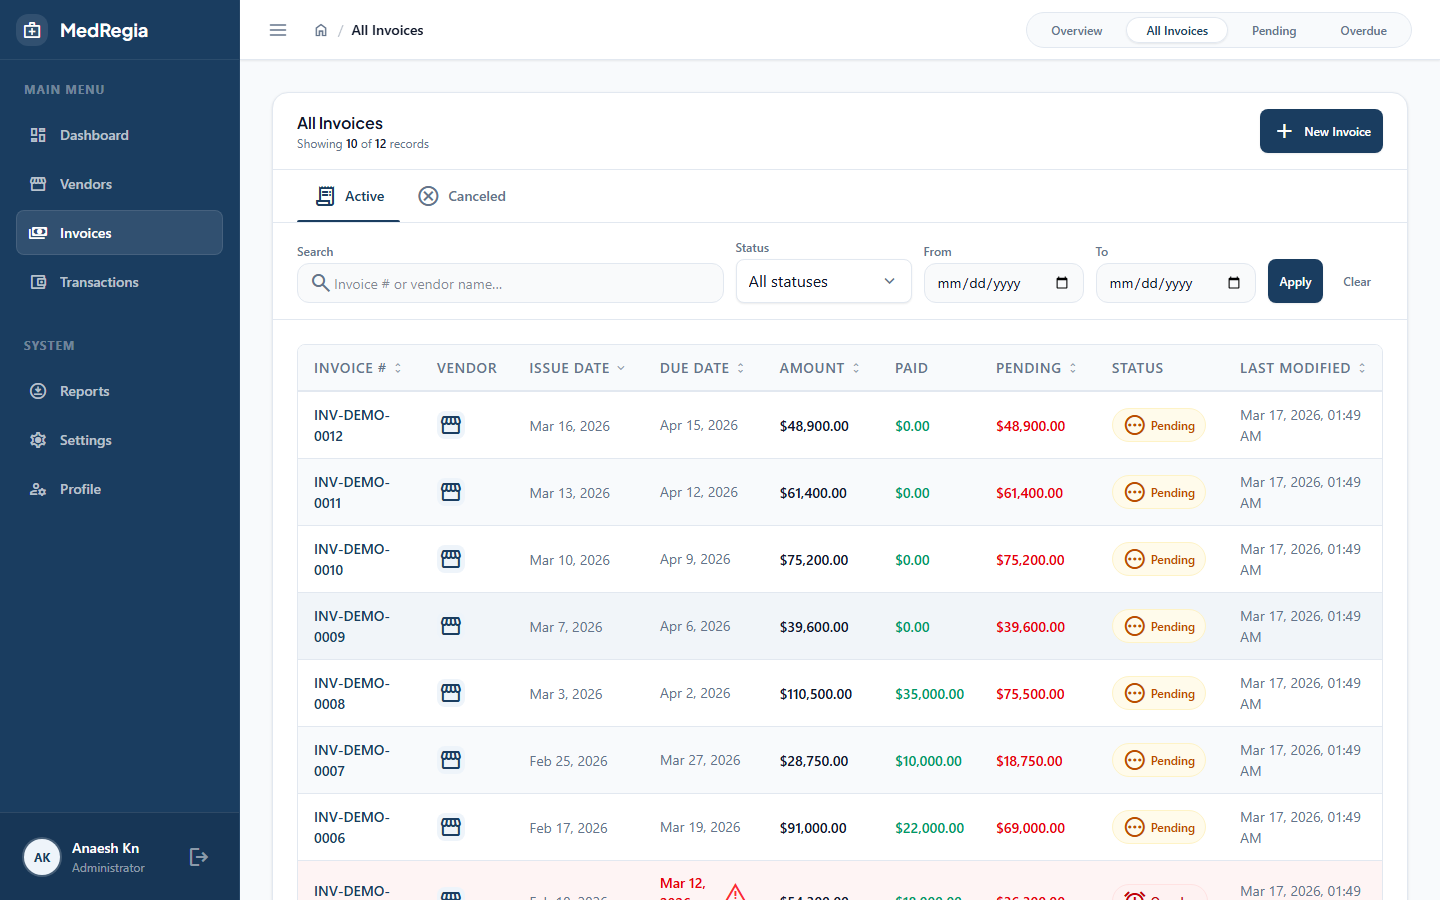Screen dimensions: 1440x900
Task: Sort by Last Modified column
Action: pos(1302,368)
